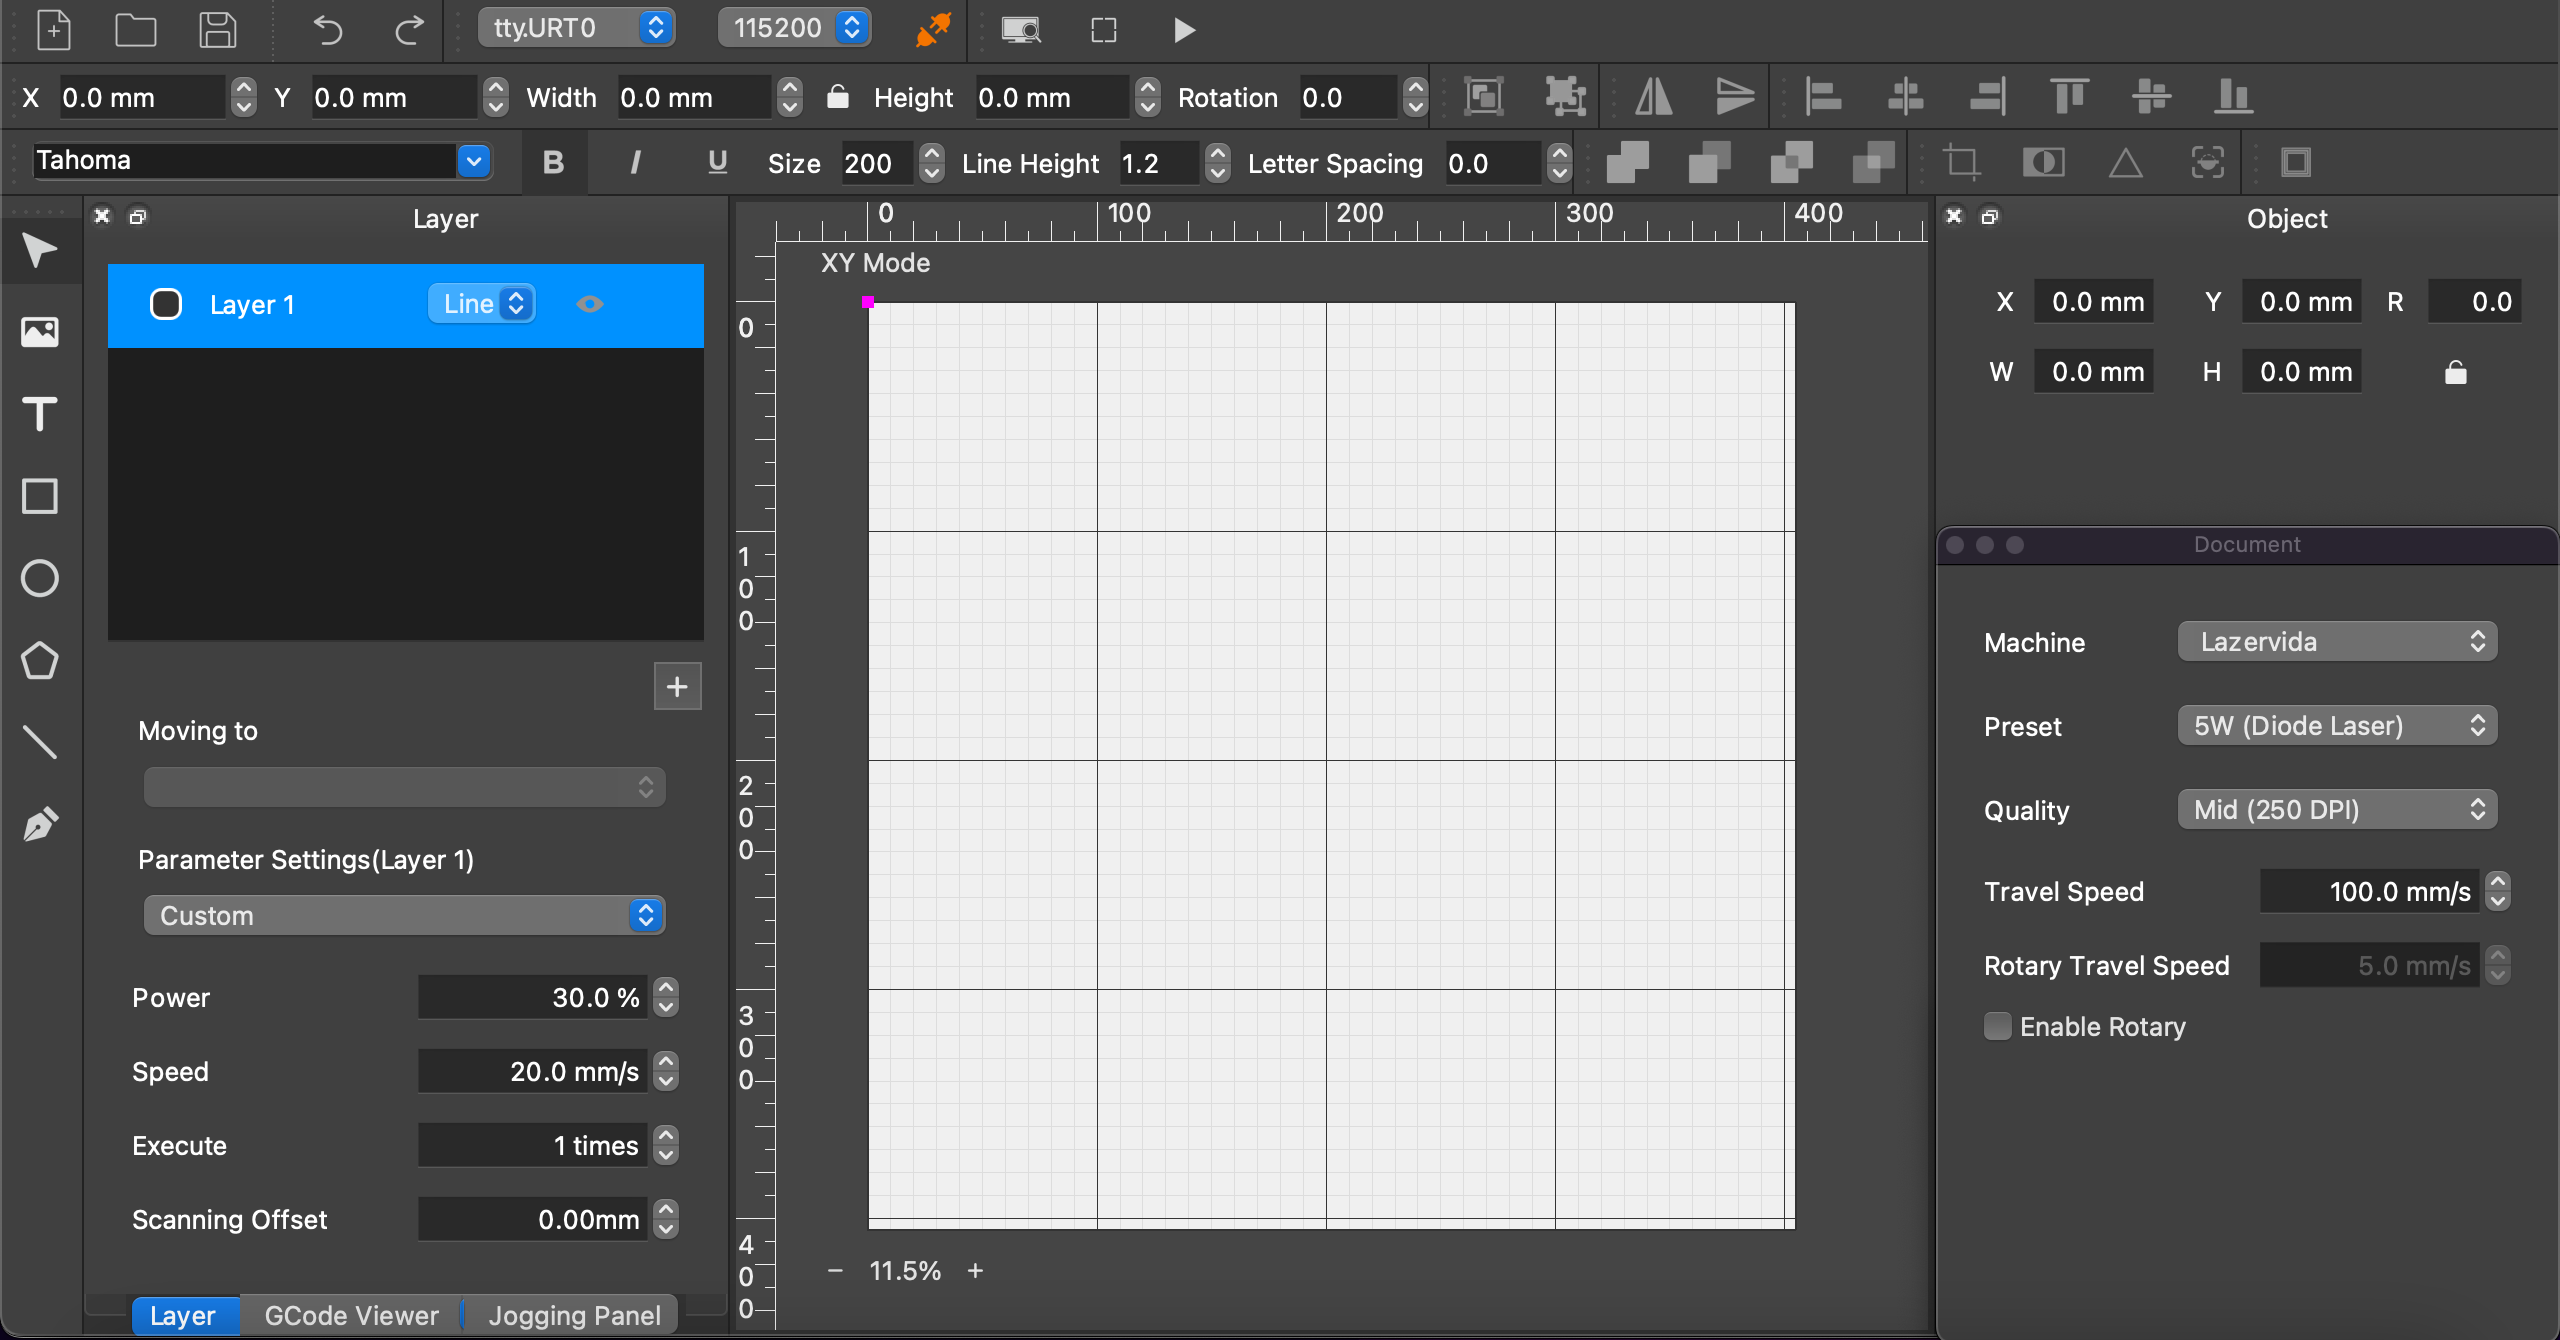The image size is (2560, 1340).
Task: Click the frame boundary icon
Action: tap(1103, 29)
